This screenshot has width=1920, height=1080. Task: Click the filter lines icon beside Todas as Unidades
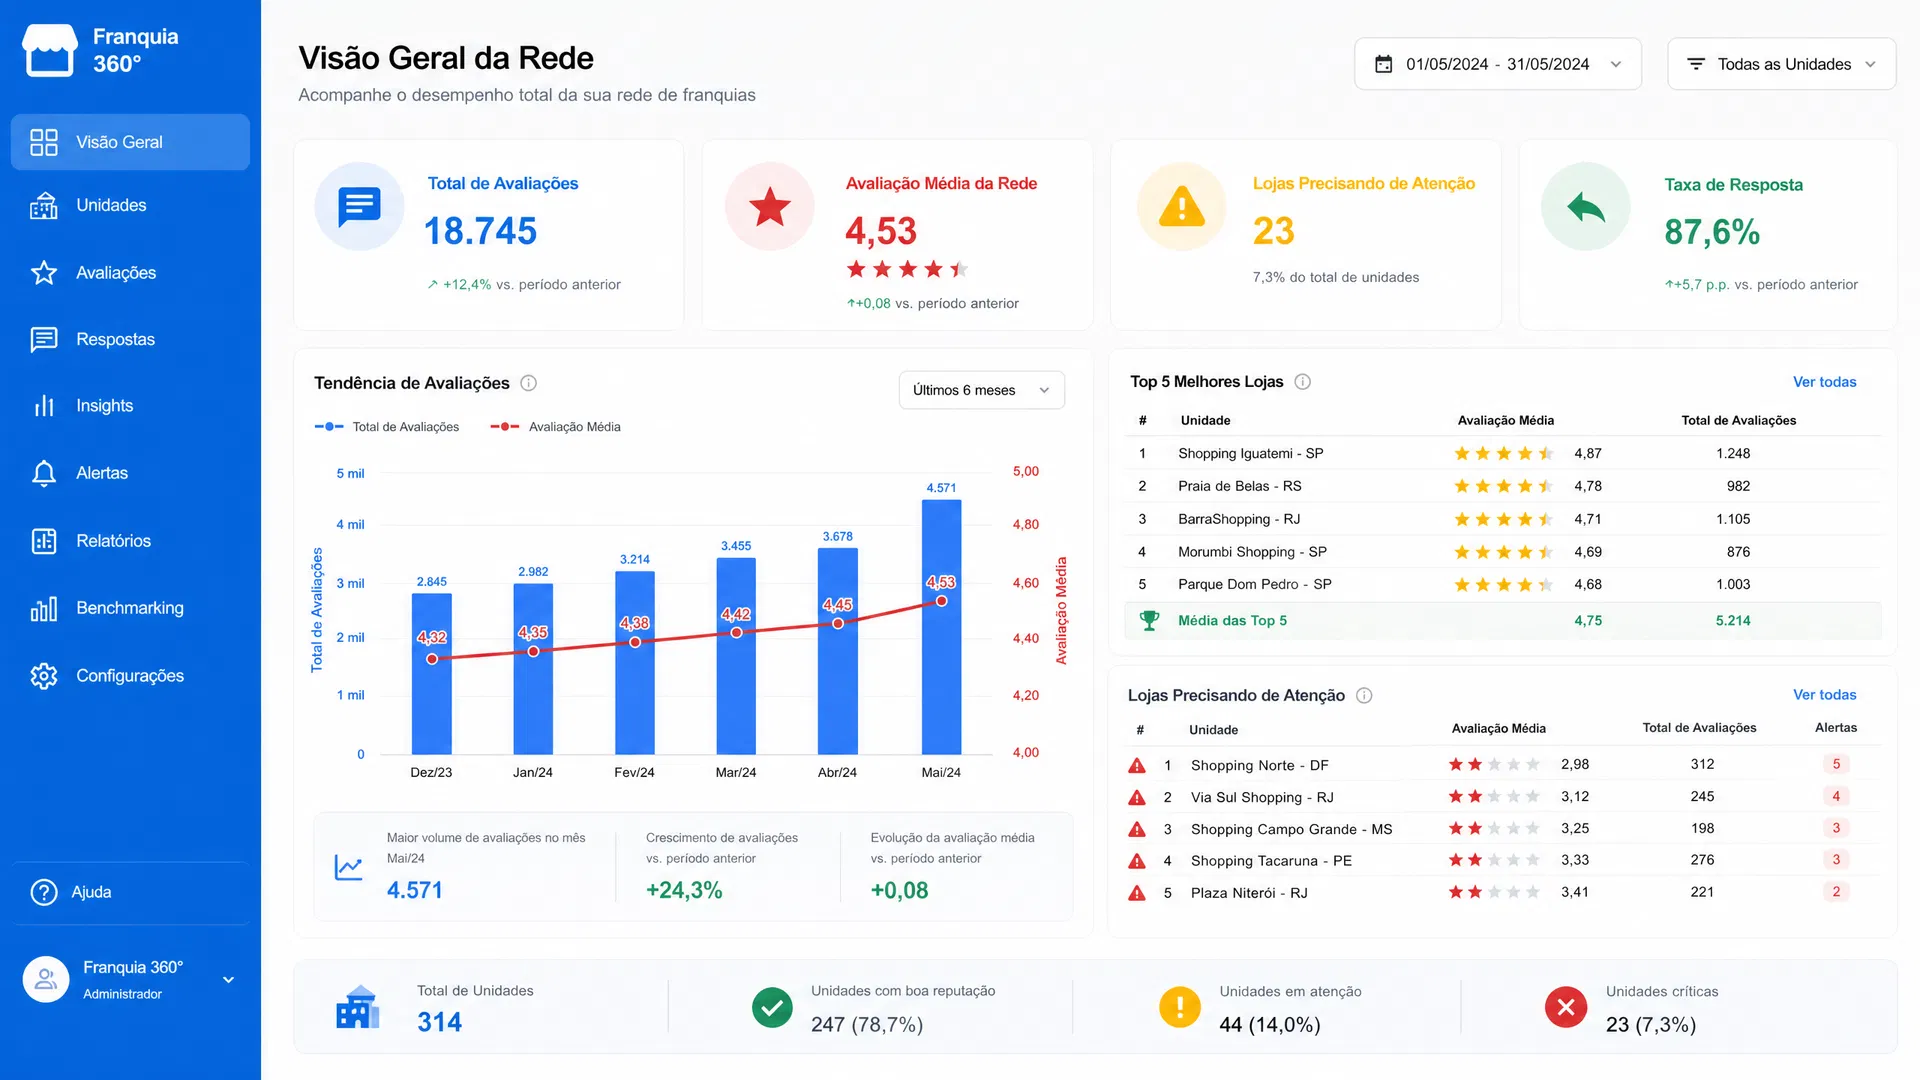tap(1696, 64)
